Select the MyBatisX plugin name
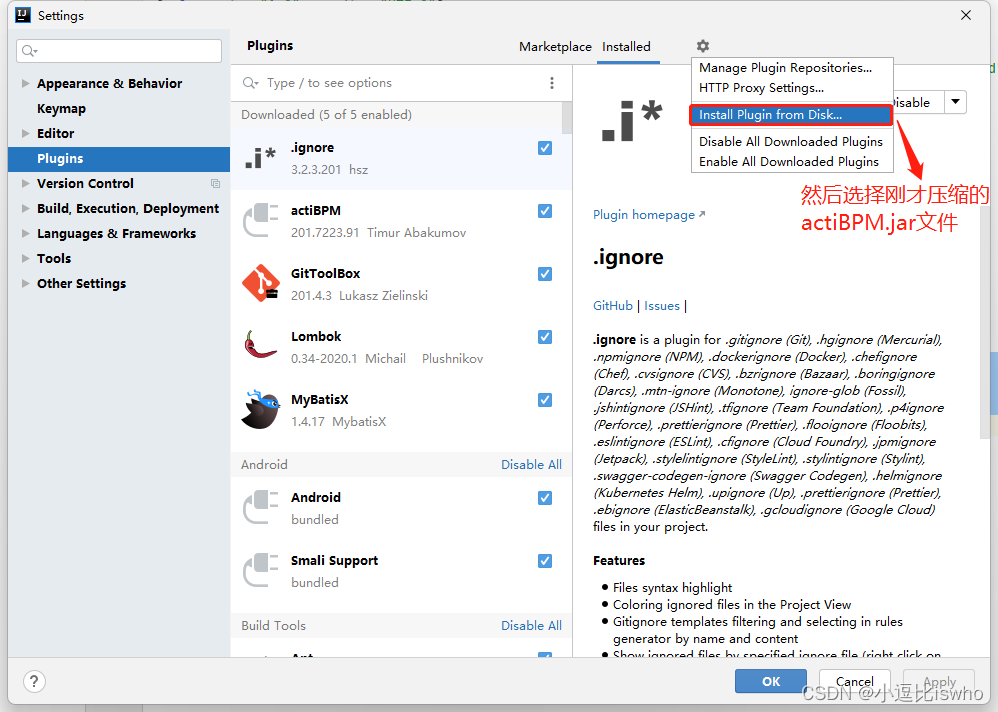The image size is (998, 712). click(320, 399)
